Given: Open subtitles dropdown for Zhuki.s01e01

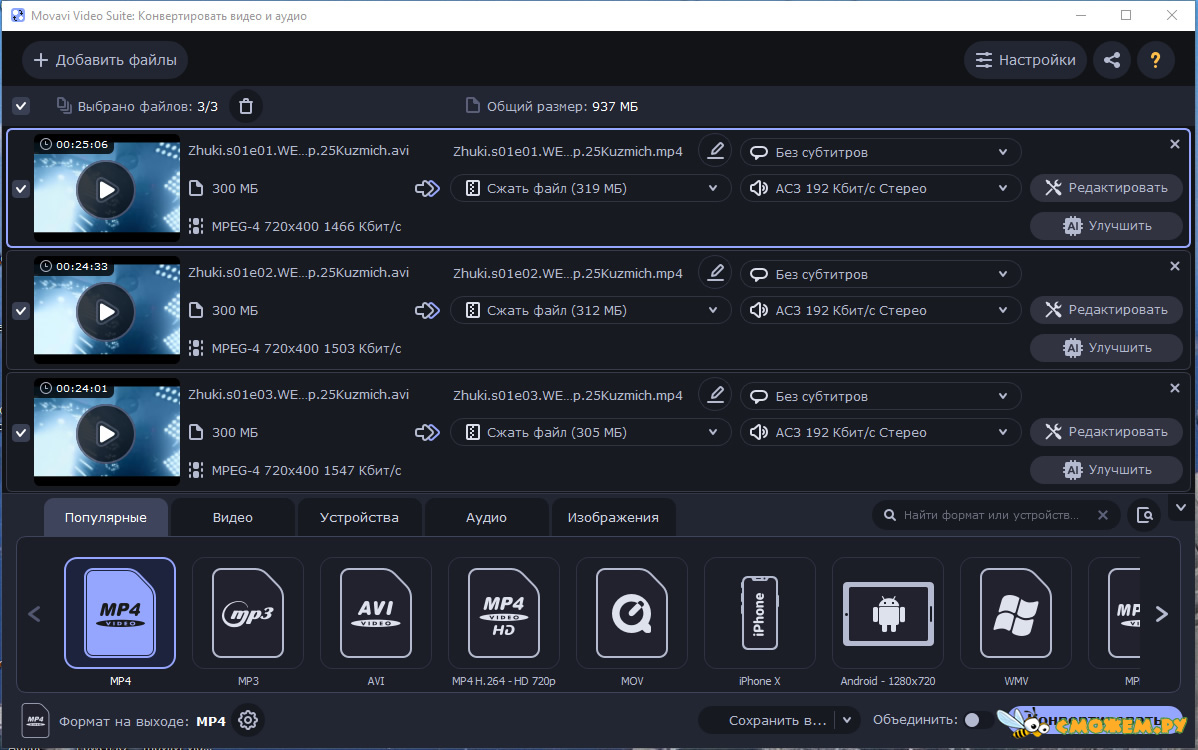Looking at the screenshot, I should click(x=880, y=152).
